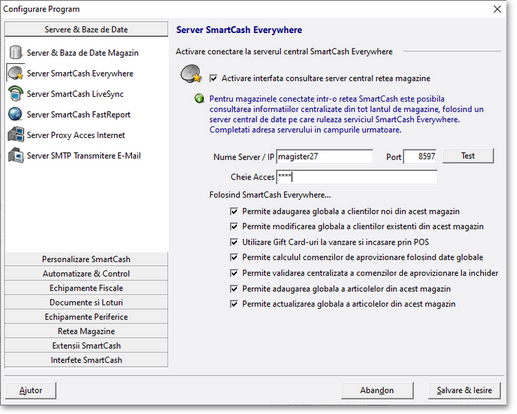
Task: Click the large SmartCash Everywhere star icon in panel
Action: pyautogui.click(x=191, y=74)
